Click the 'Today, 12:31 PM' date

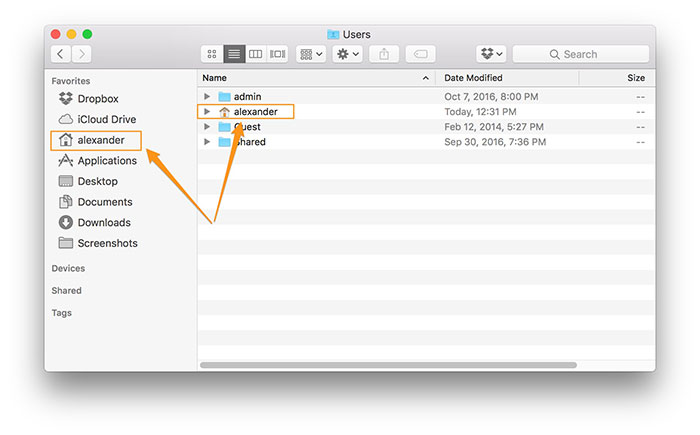[480, 112]
